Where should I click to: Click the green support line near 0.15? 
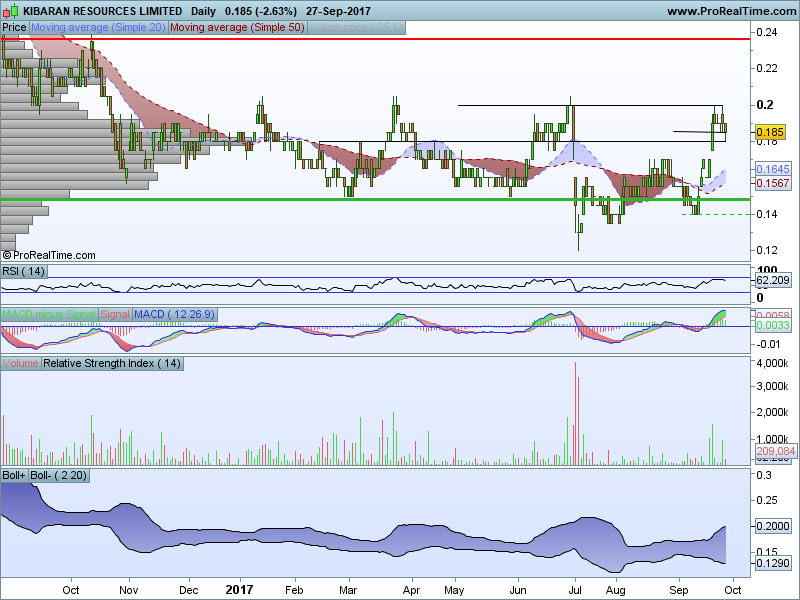[376, 199]
